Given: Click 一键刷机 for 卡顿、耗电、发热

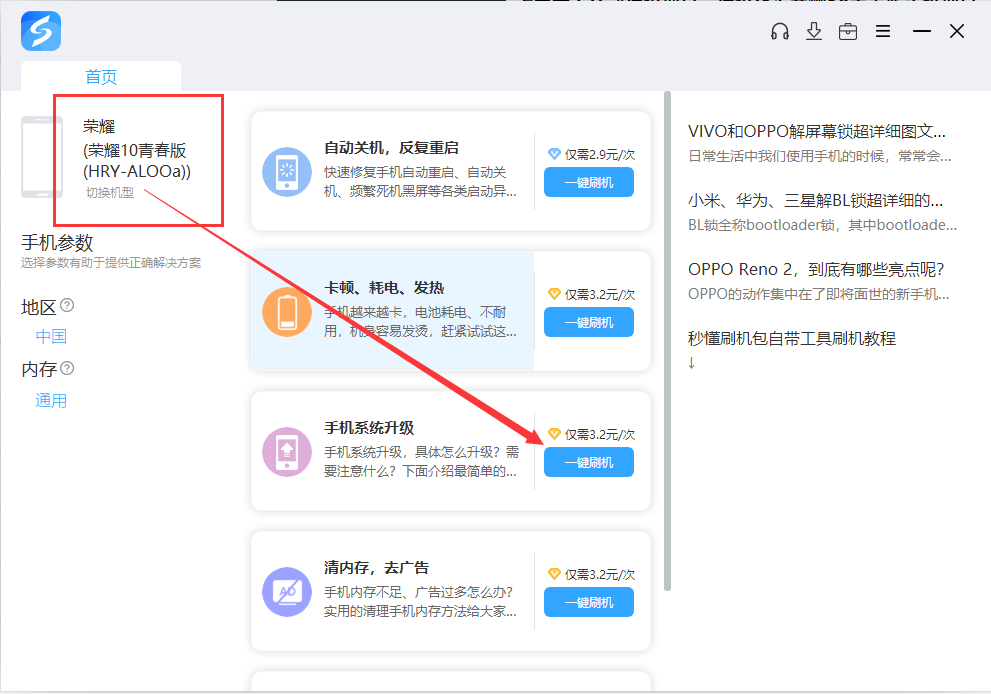Looking at the screenshot, I should 589,322.
